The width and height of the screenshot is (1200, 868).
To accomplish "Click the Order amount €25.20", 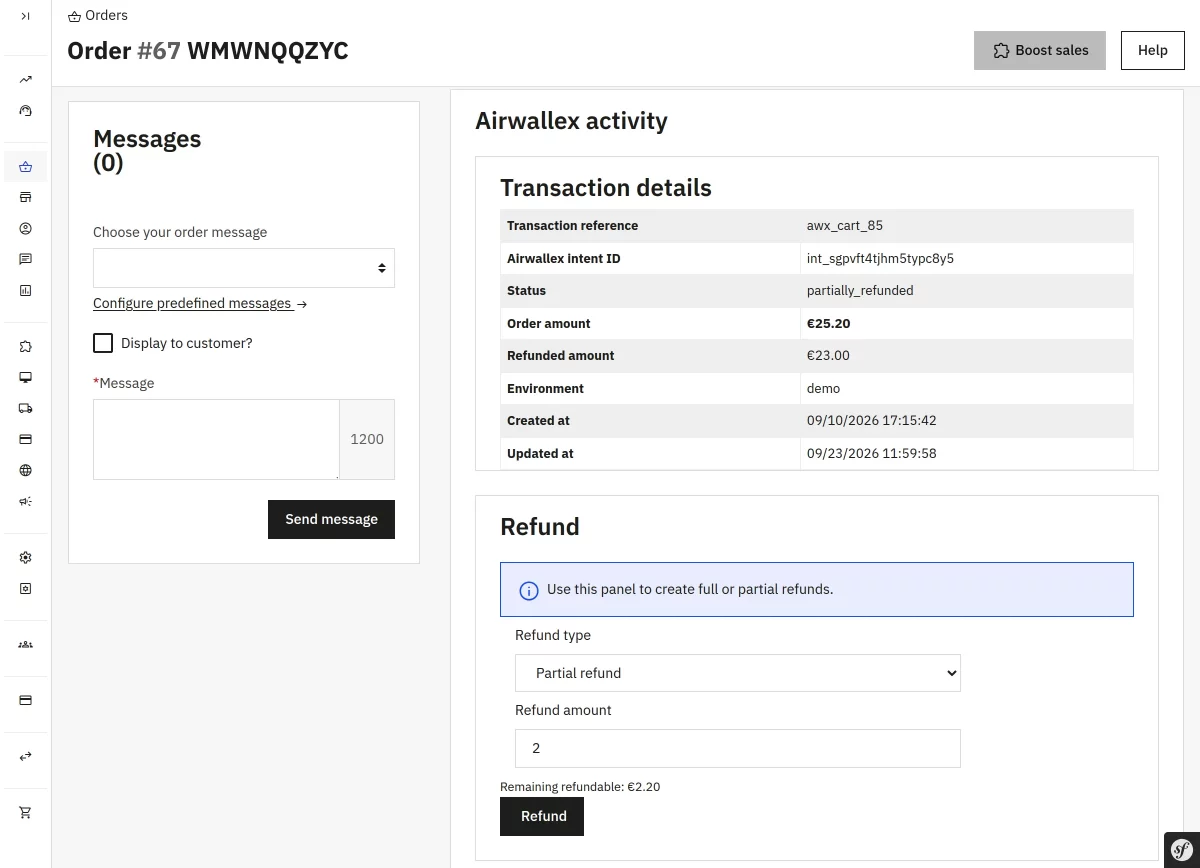I will pyautogui.click(x=829, y=324).
